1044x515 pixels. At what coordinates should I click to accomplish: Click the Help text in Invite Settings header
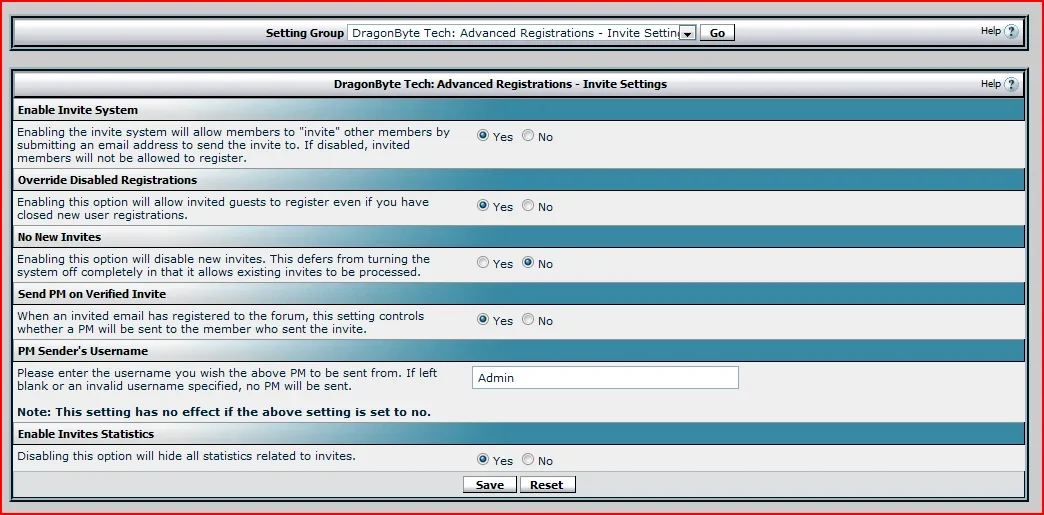(991, 83)
